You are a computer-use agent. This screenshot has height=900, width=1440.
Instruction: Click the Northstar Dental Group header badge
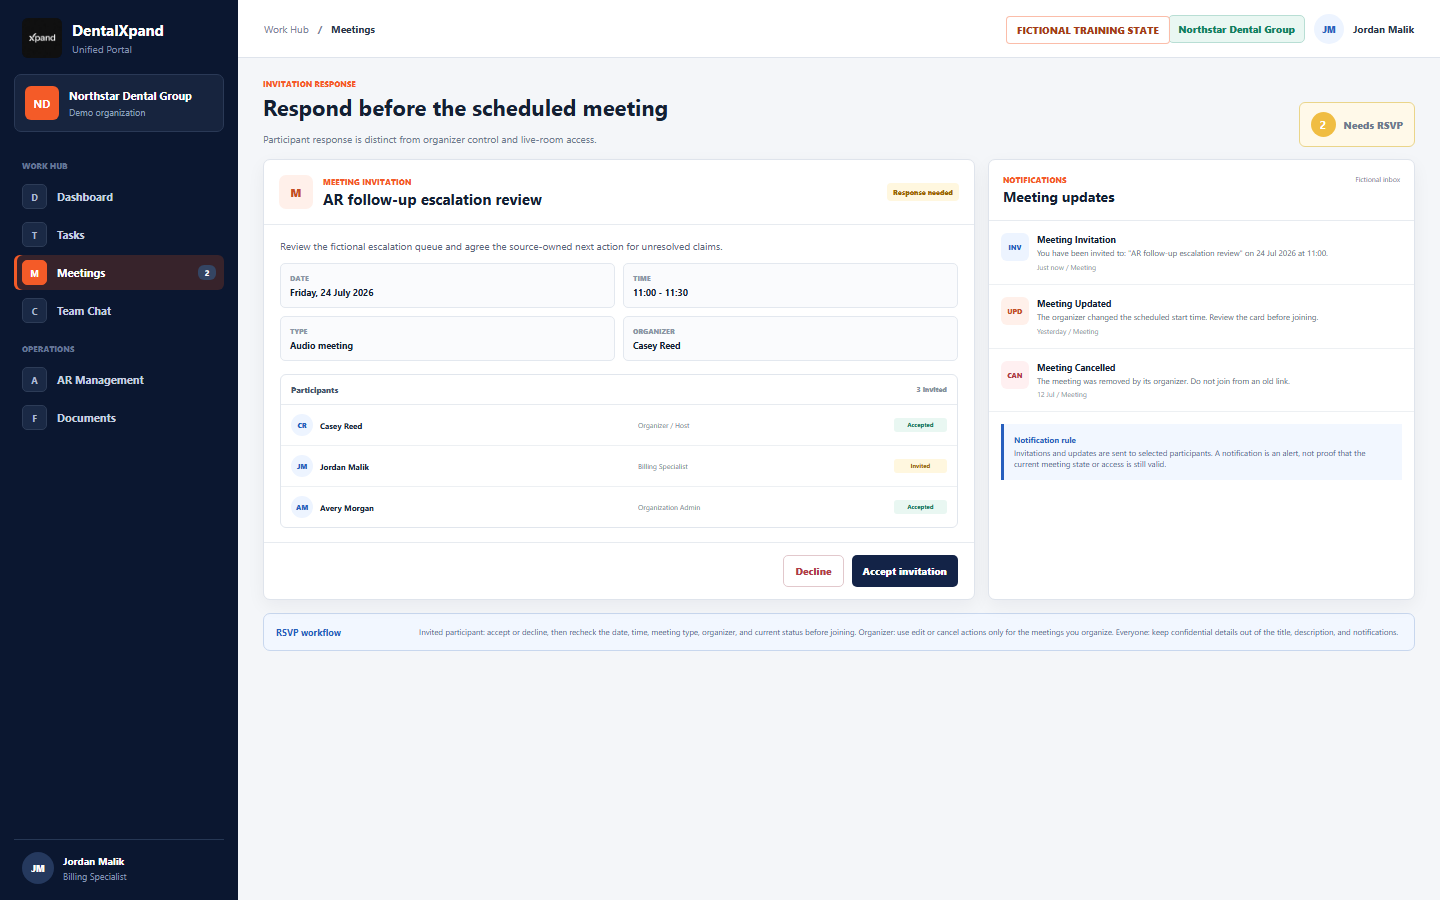pyautogui.click(x=1236, y=30)
